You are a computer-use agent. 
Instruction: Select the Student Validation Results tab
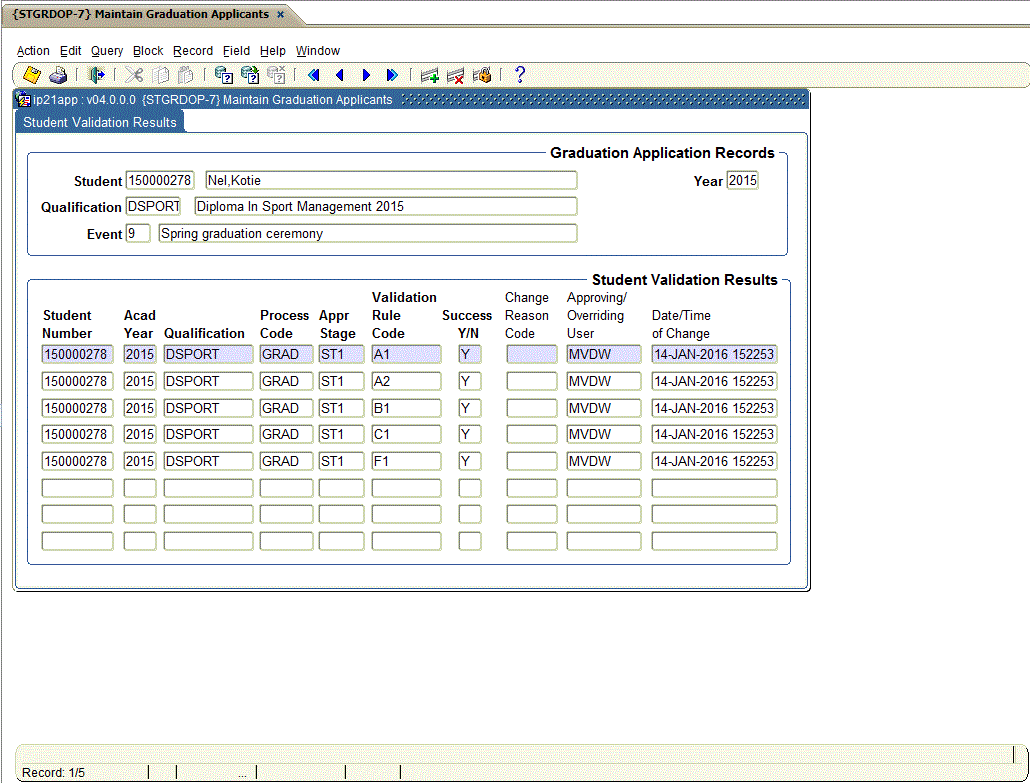click(x=98, y=121)
